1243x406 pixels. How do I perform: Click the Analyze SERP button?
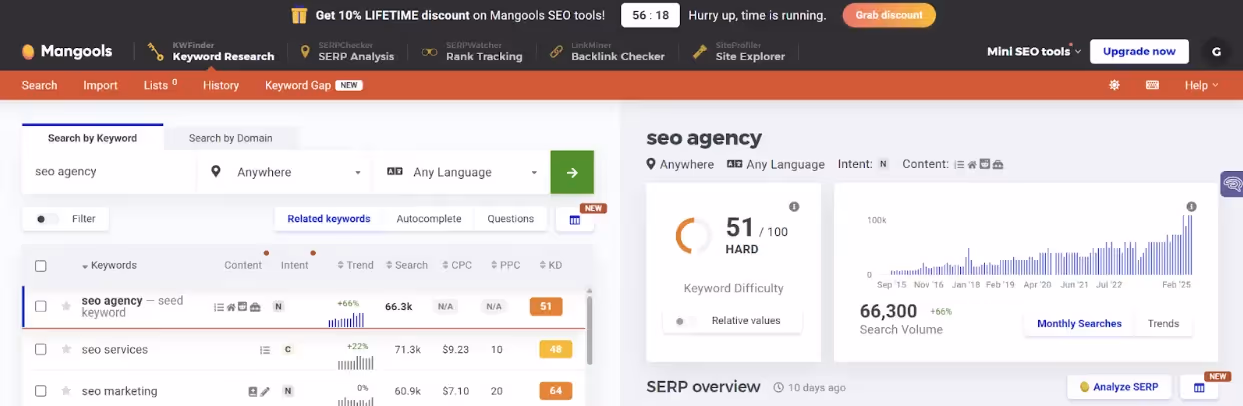click(x=1119, y=387)
